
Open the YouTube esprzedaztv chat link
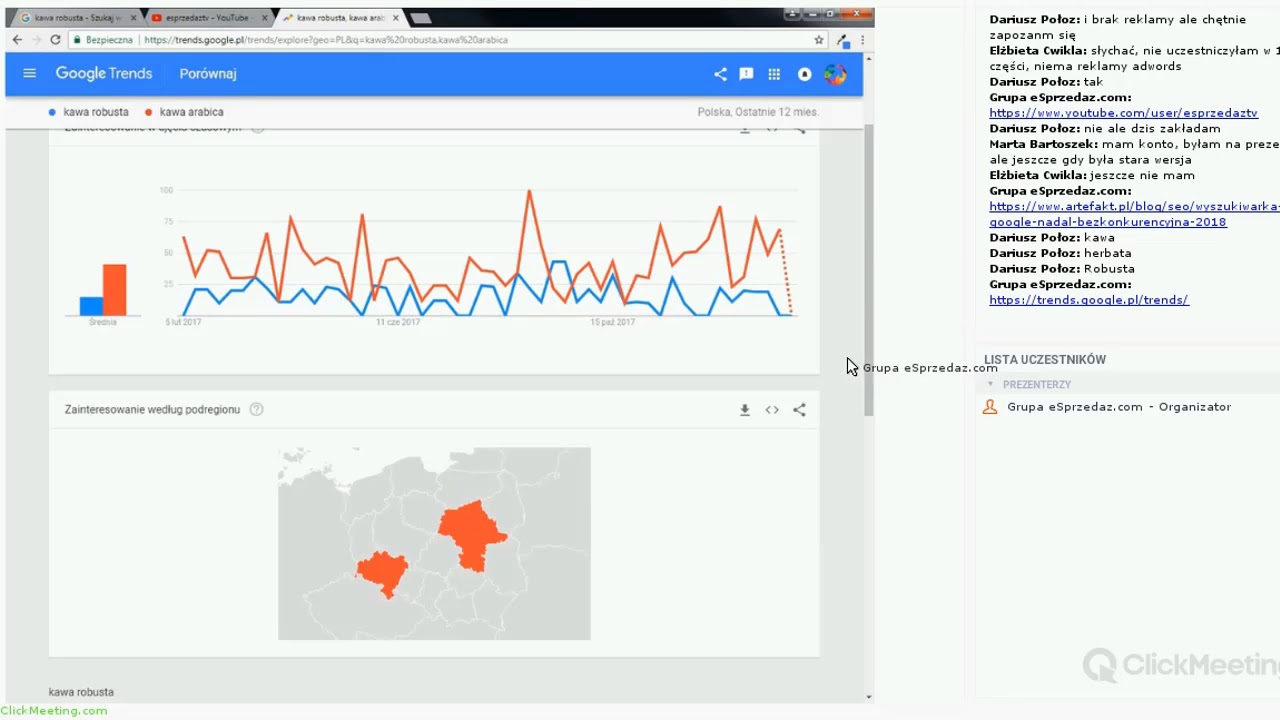(1123, 113)
